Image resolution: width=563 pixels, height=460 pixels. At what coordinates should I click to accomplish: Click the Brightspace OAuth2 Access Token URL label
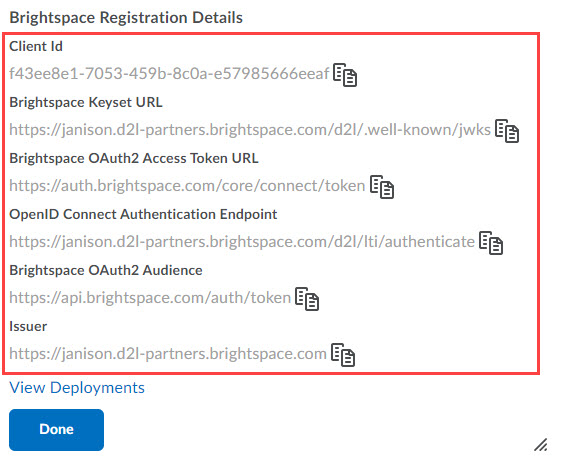tap(134, 158)
